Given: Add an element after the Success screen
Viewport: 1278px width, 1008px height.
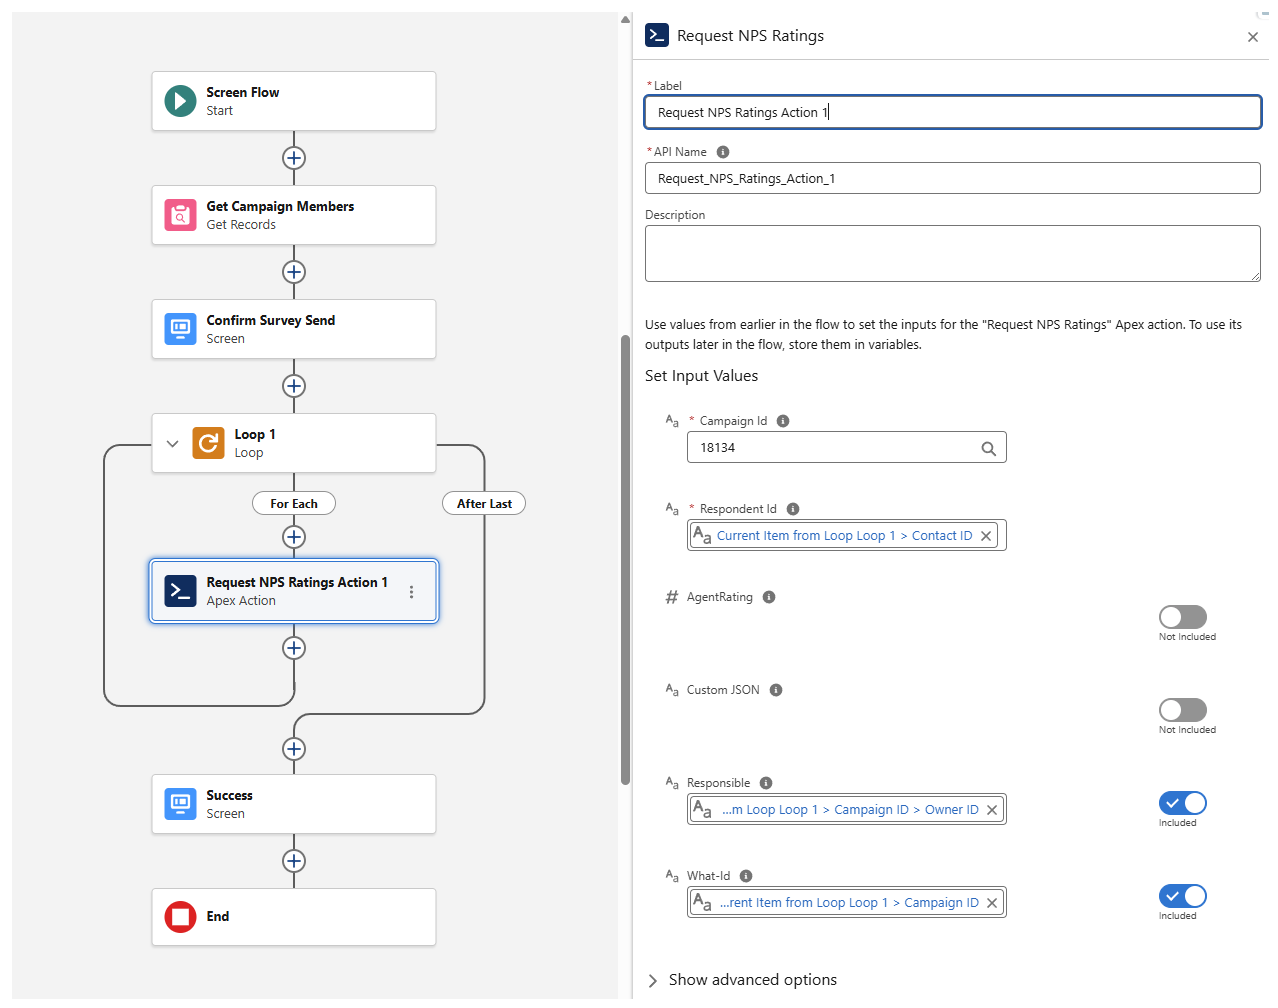Looking at the screenshot, I should (293, 861).
